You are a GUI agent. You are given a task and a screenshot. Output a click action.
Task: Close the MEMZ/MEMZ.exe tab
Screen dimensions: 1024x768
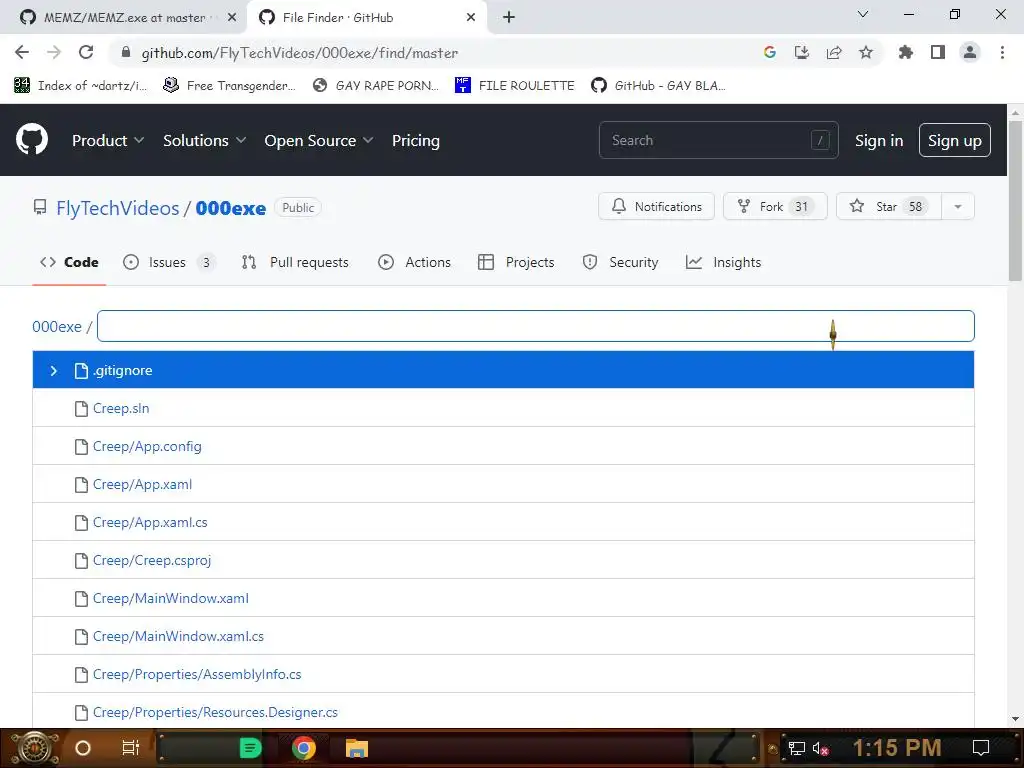click(x=232, y=17)
